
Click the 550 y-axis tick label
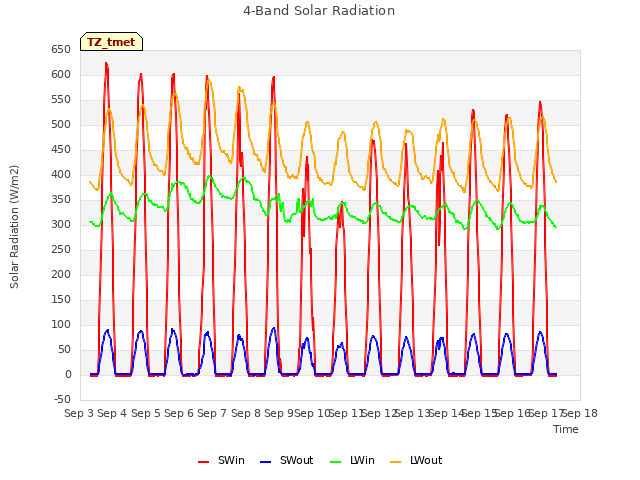(x=61, y=100)
